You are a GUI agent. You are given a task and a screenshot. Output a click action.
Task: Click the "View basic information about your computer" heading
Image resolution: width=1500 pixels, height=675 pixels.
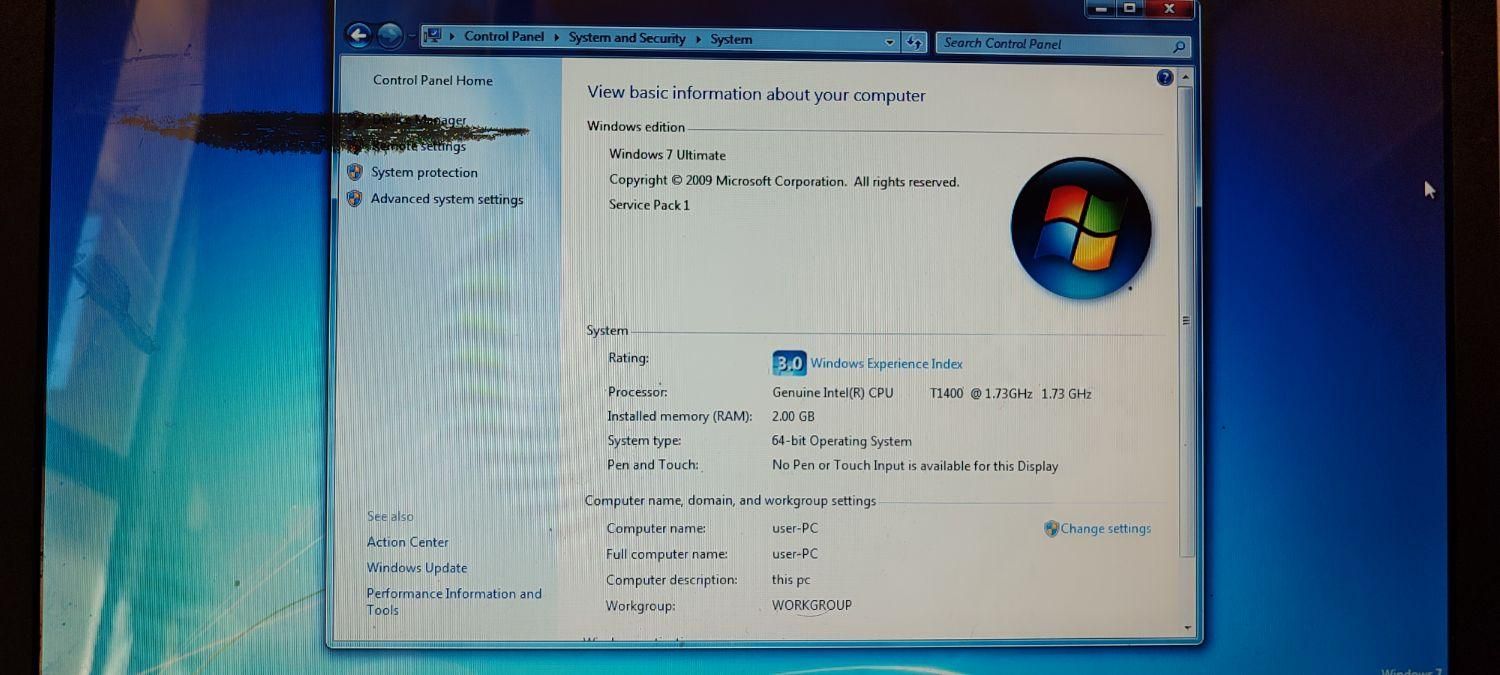point(756,94)
